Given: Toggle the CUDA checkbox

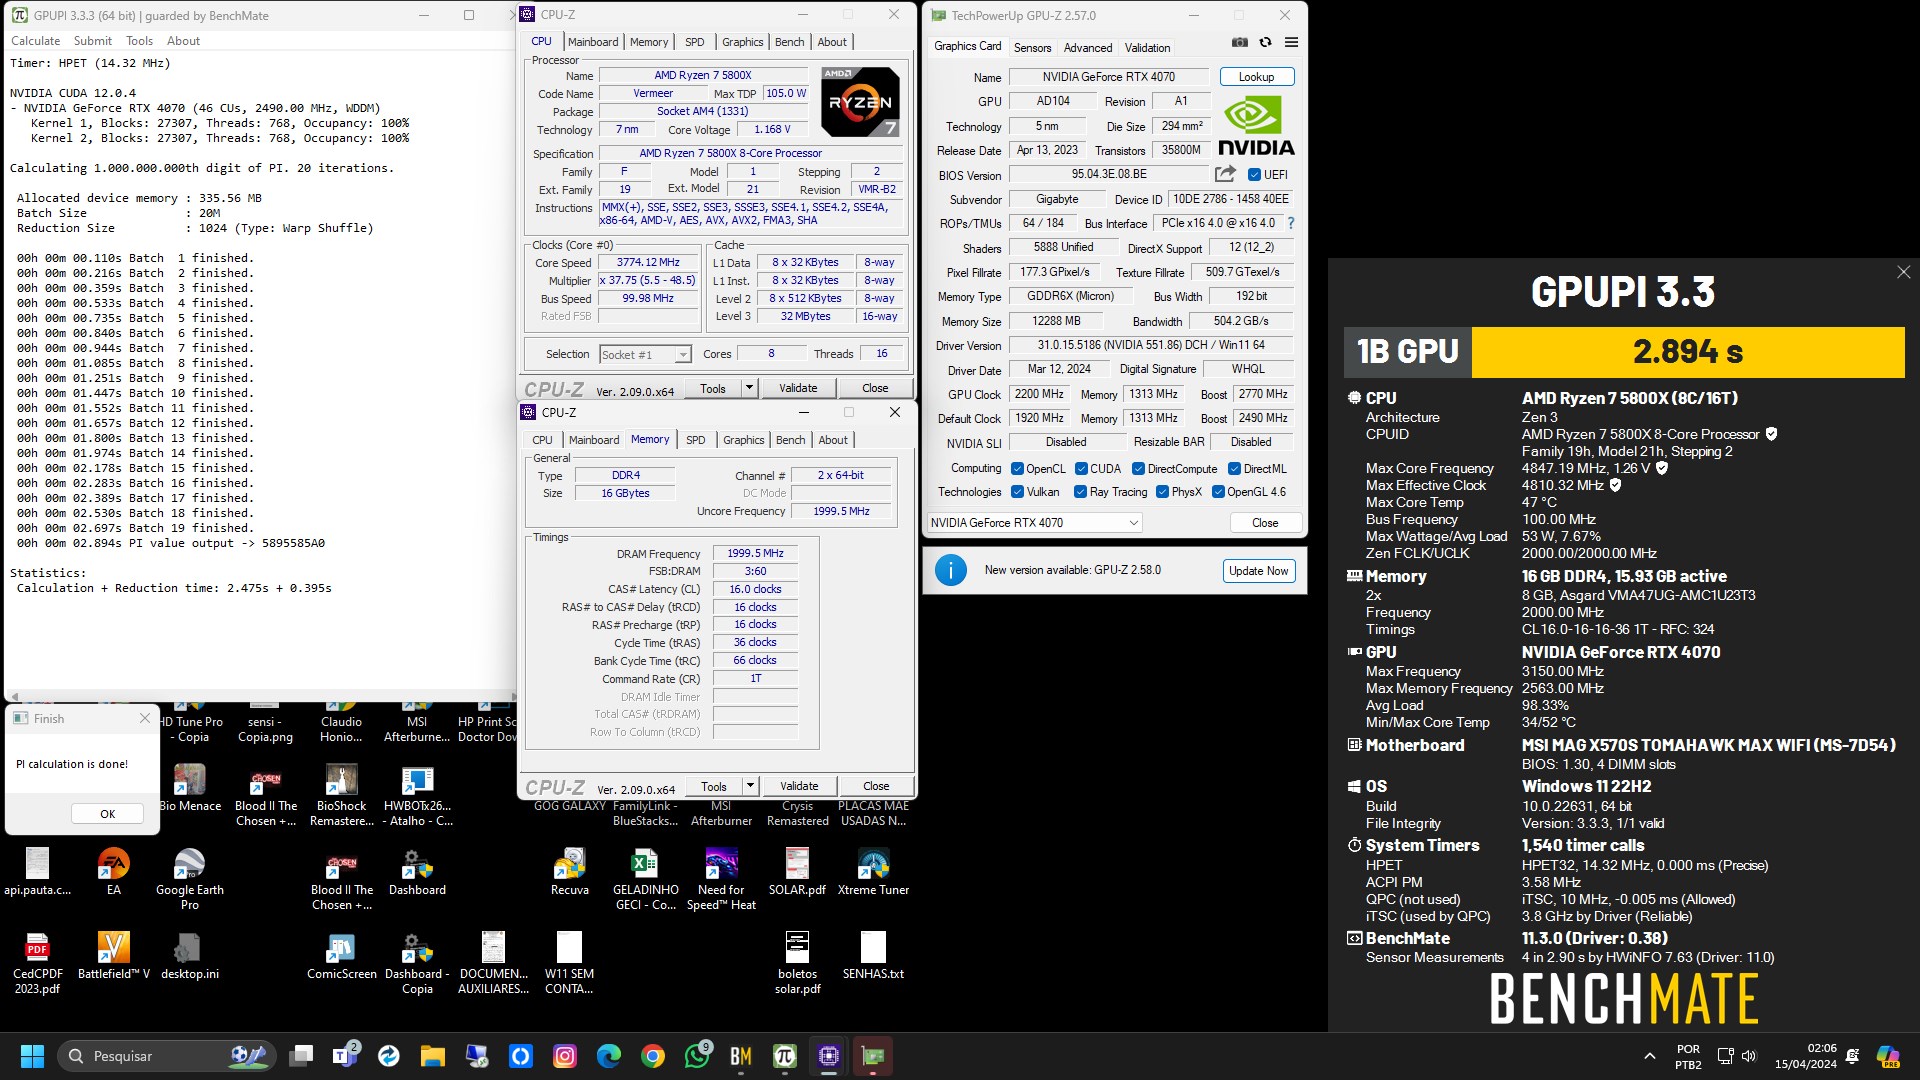Looking at the screenshot, I should coord(1081,469).
